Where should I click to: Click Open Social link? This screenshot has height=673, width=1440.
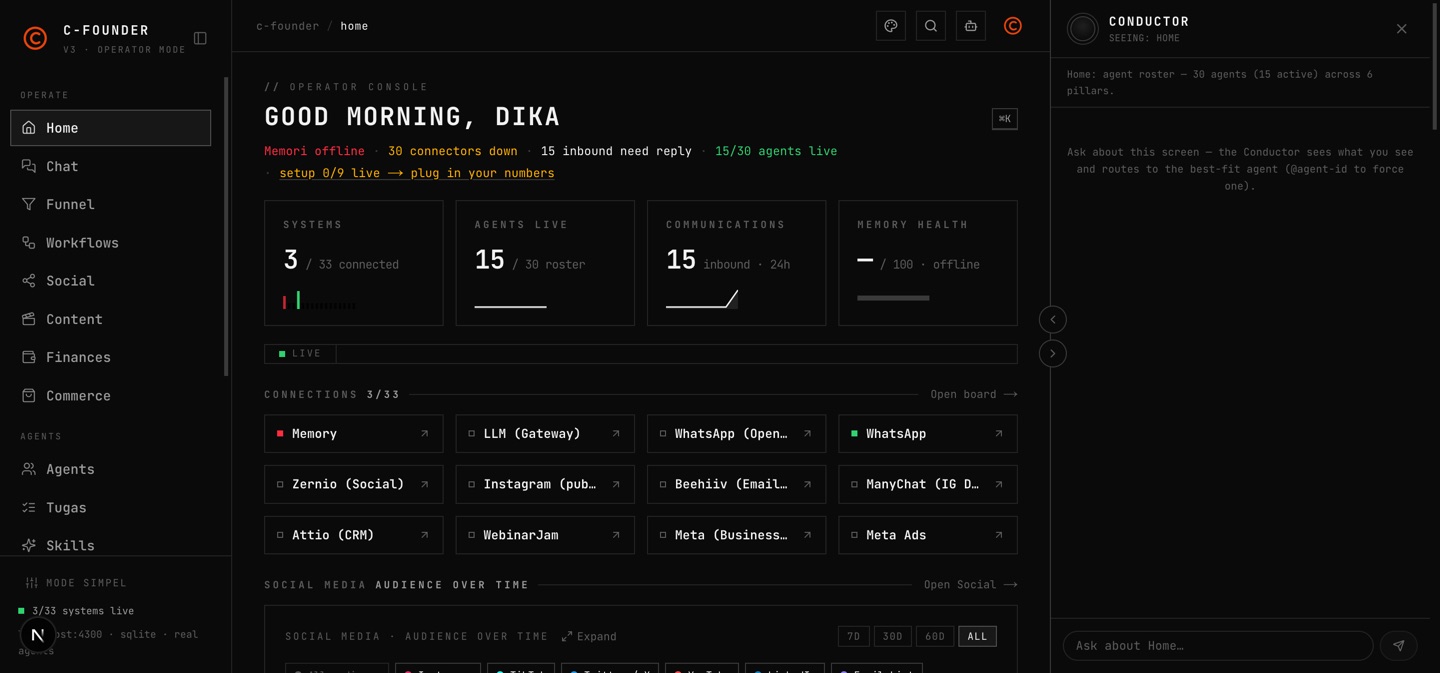971,585
